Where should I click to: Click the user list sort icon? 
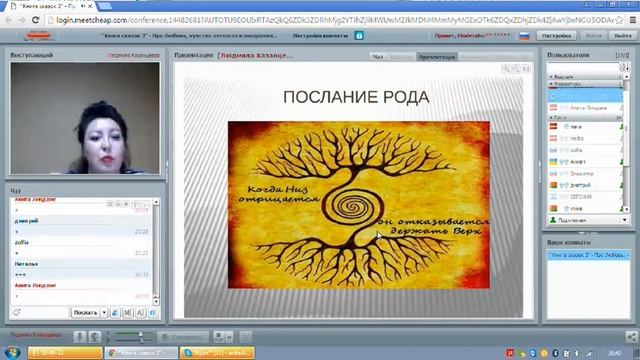tap(624, 67)
